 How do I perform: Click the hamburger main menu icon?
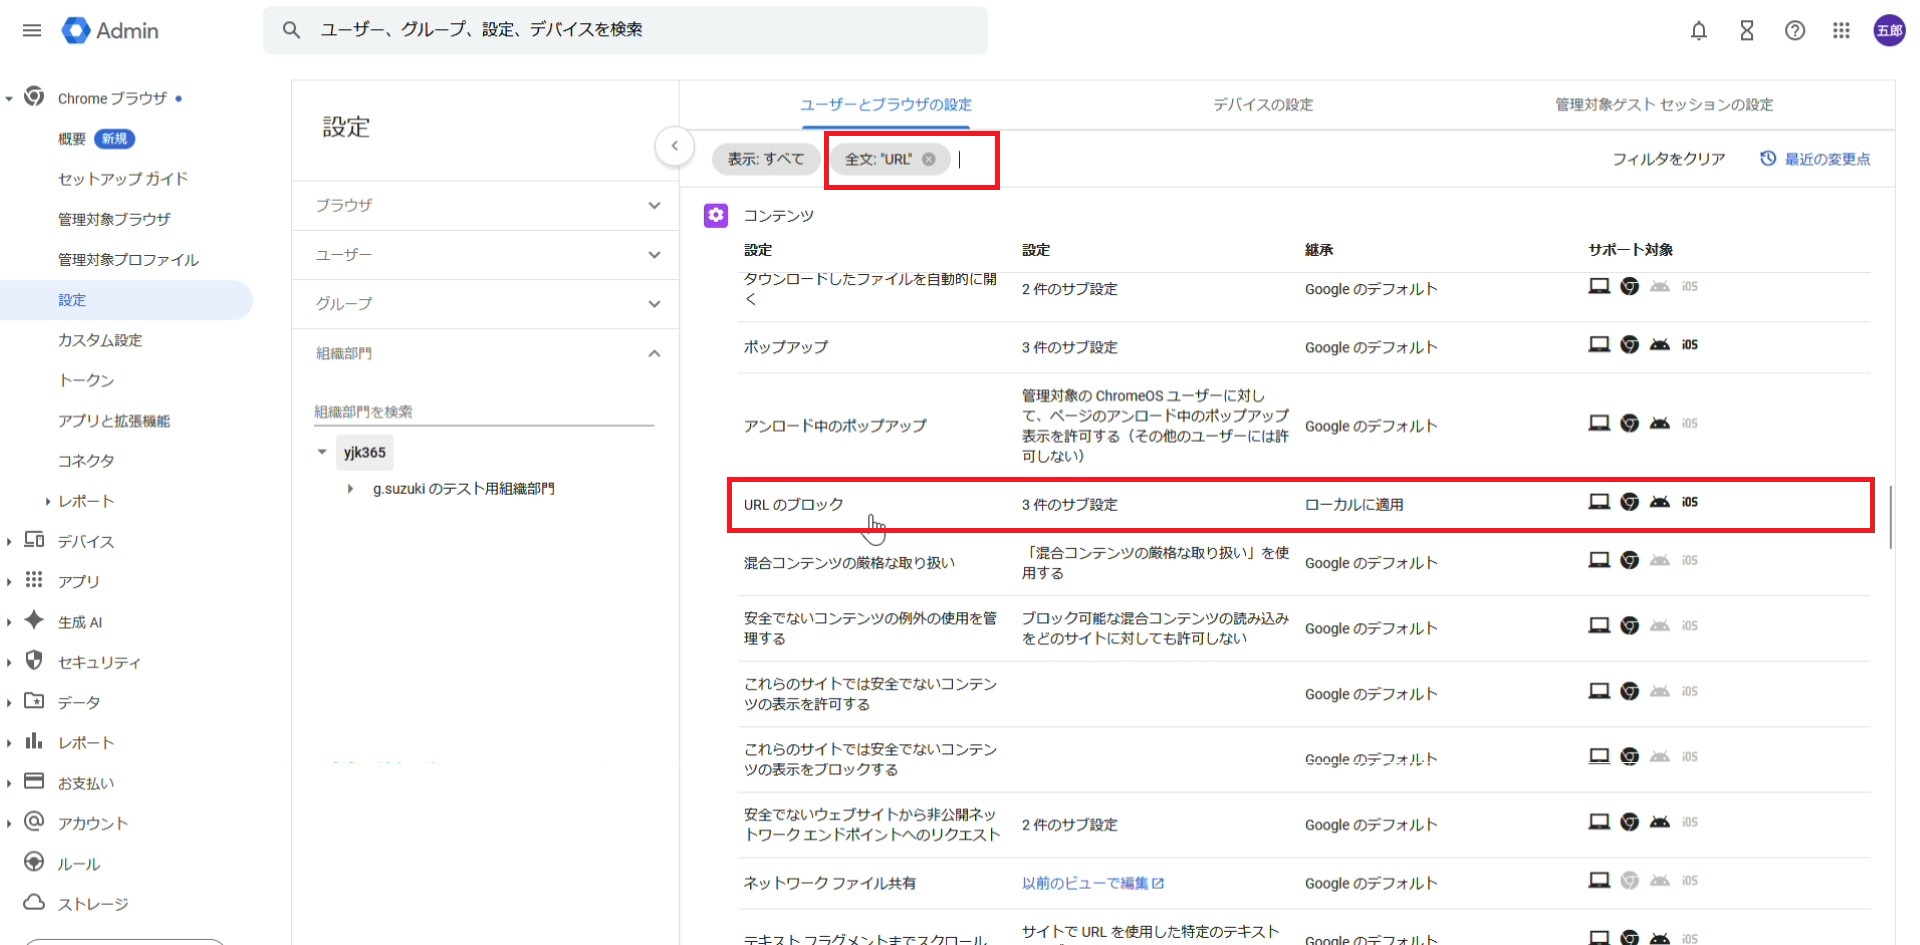[x=32, y=31]
